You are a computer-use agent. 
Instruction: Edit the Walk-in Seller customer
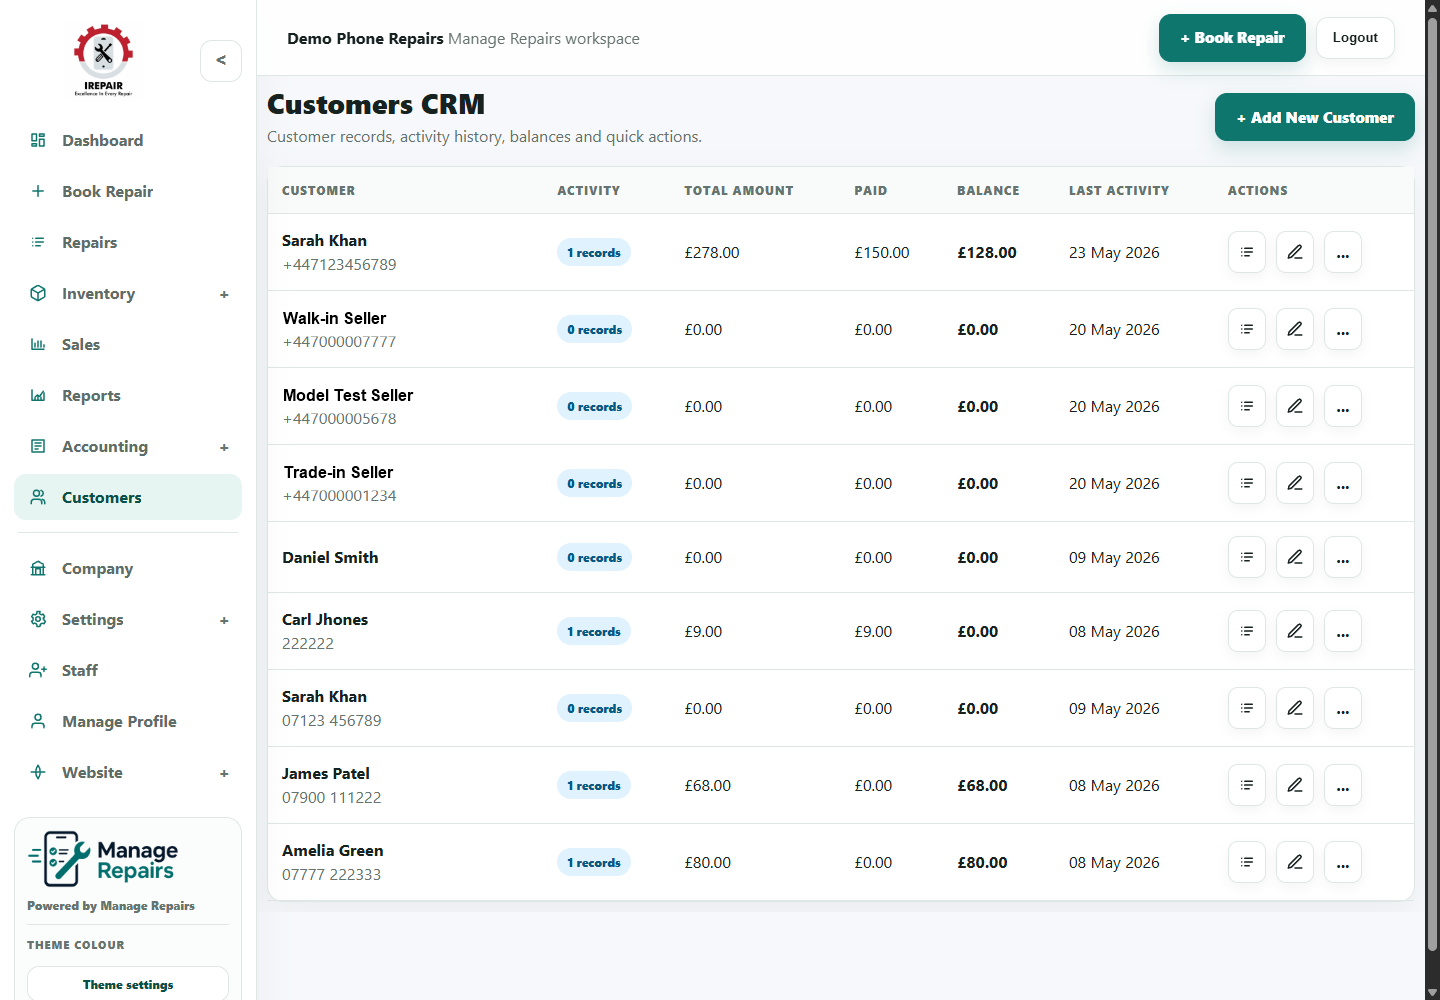coord(1295,329)
